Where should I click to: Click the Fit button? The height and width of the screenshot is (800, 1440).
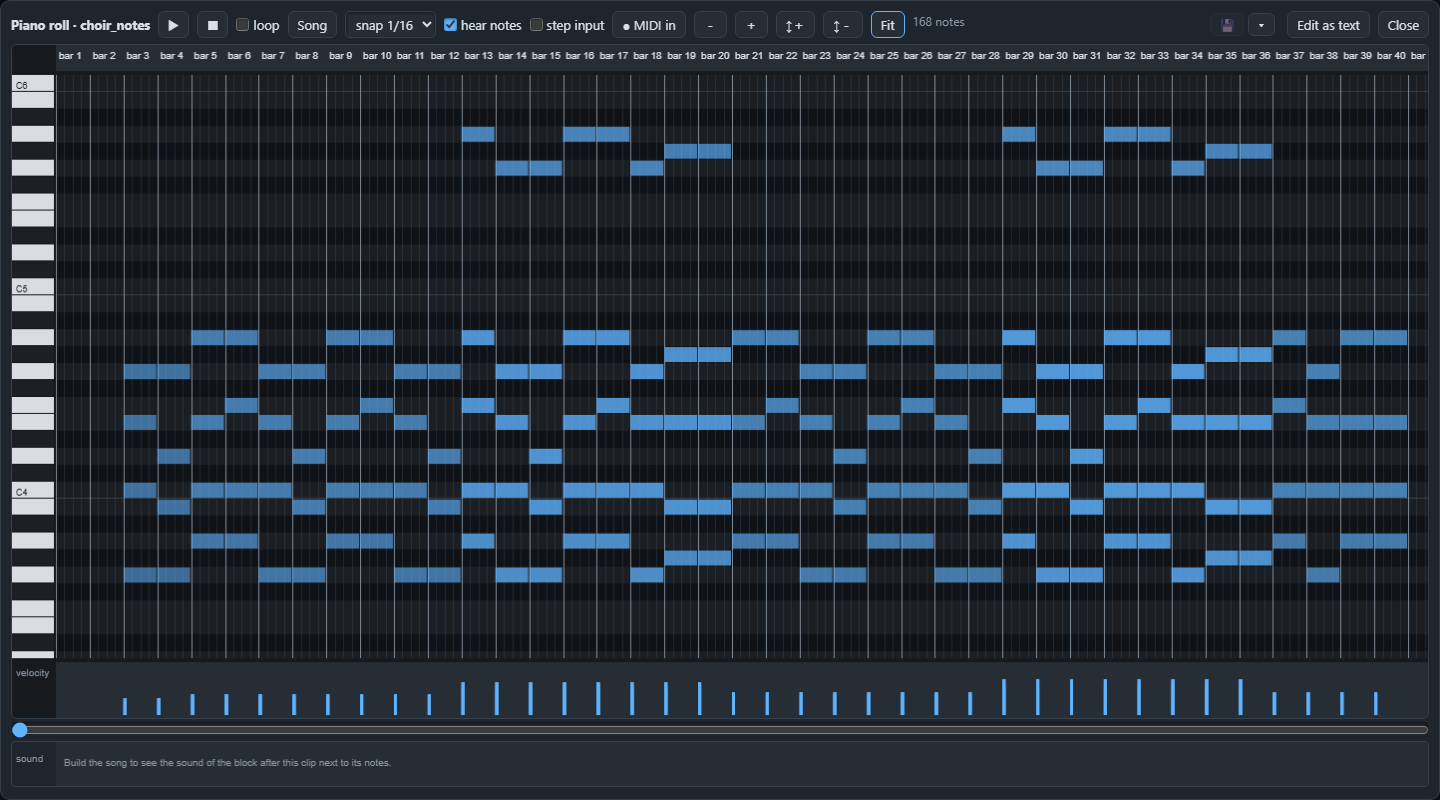click(x=888, y=25)
